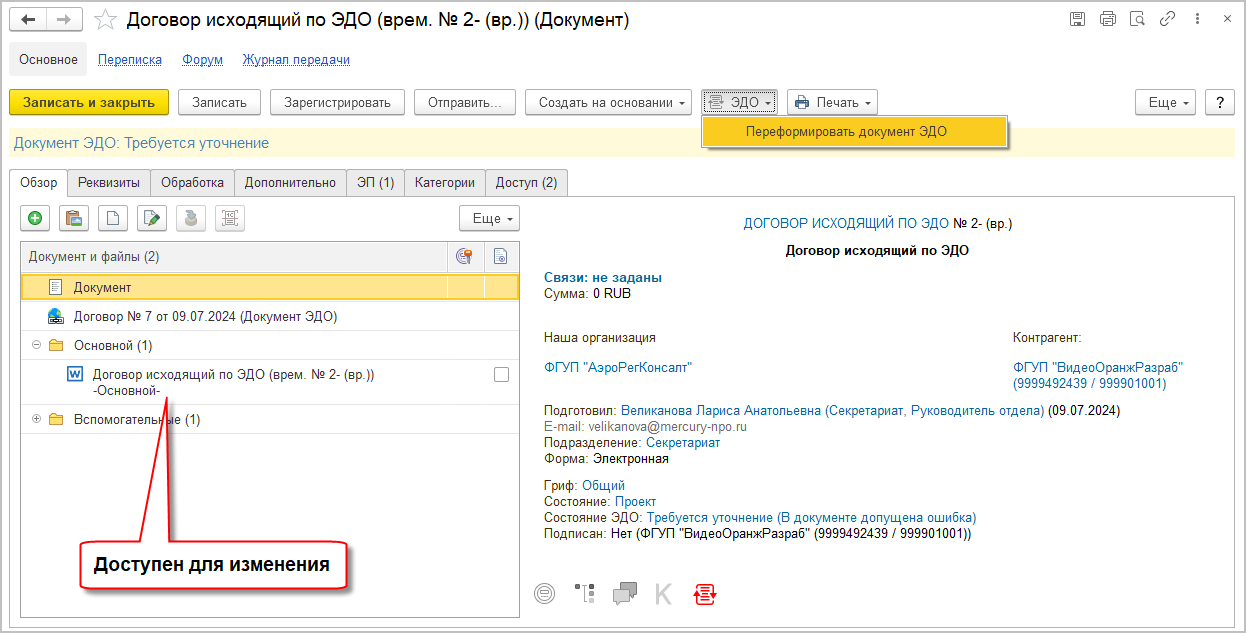The image size is (1246, 633).
Task: Click the green plus add file icon
Action: point(35,218)
